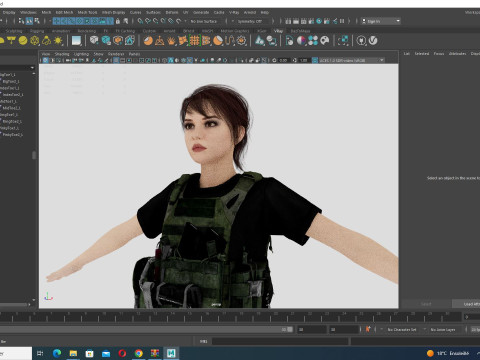
Task: Click the painter's palette shelf icon
Action: click(x=325, y=41)
